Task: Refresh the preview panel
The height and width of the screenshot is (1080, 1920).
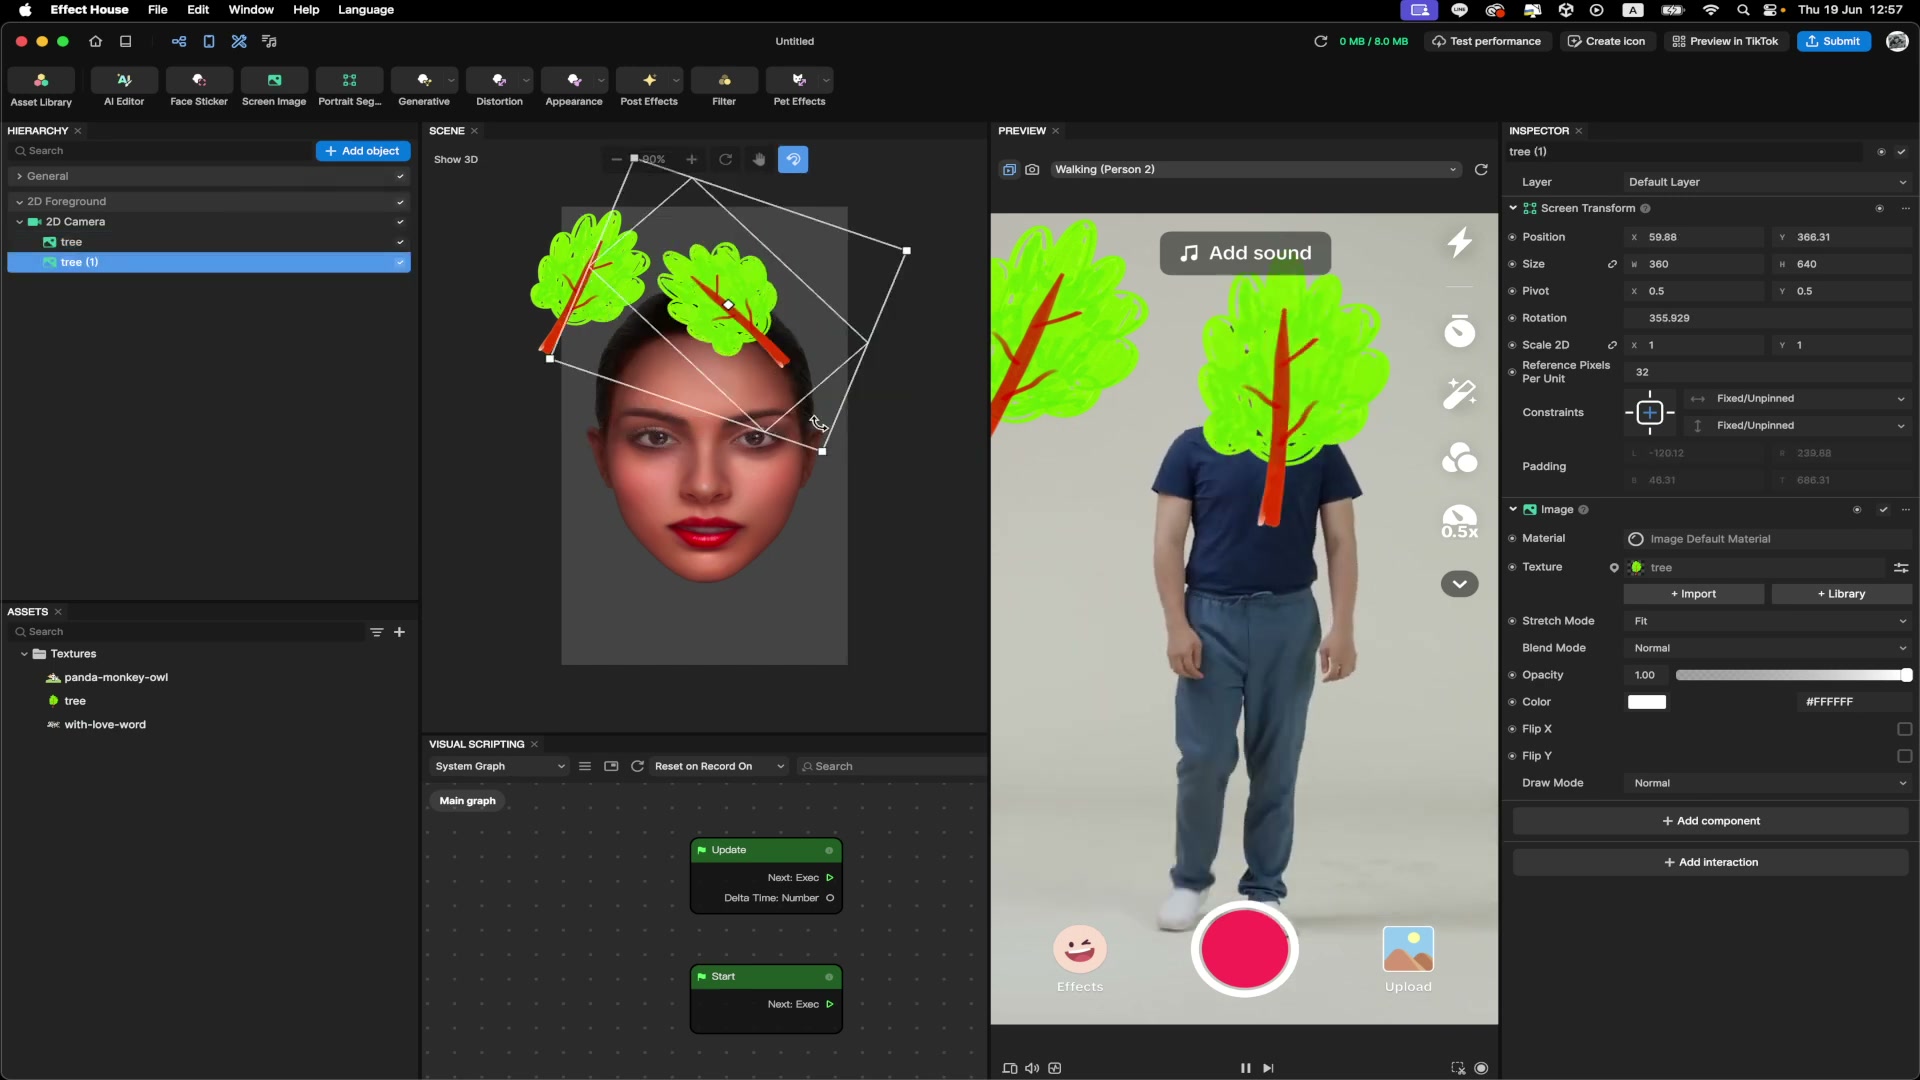Action: coord(1481,169)
